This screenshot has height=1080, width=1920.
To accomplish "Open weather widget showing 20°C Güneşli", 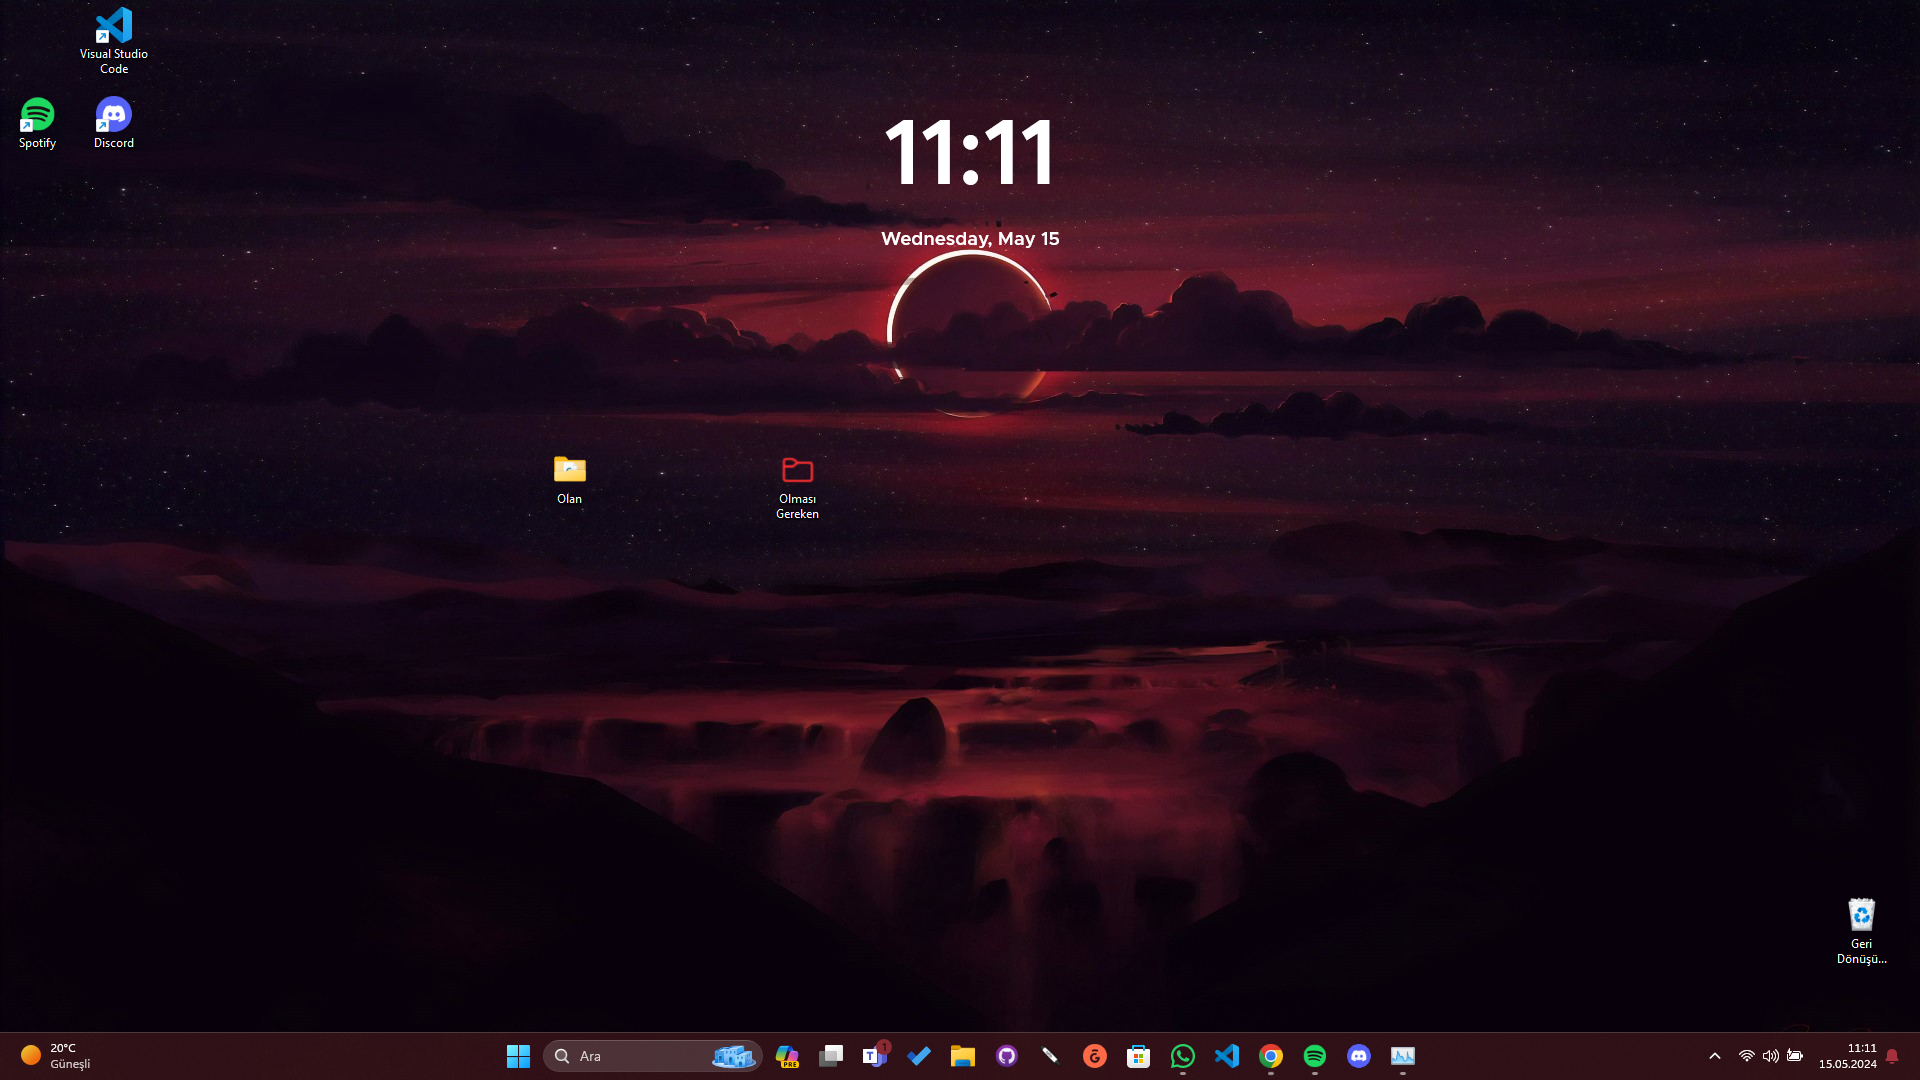I will coord(57,1056).
